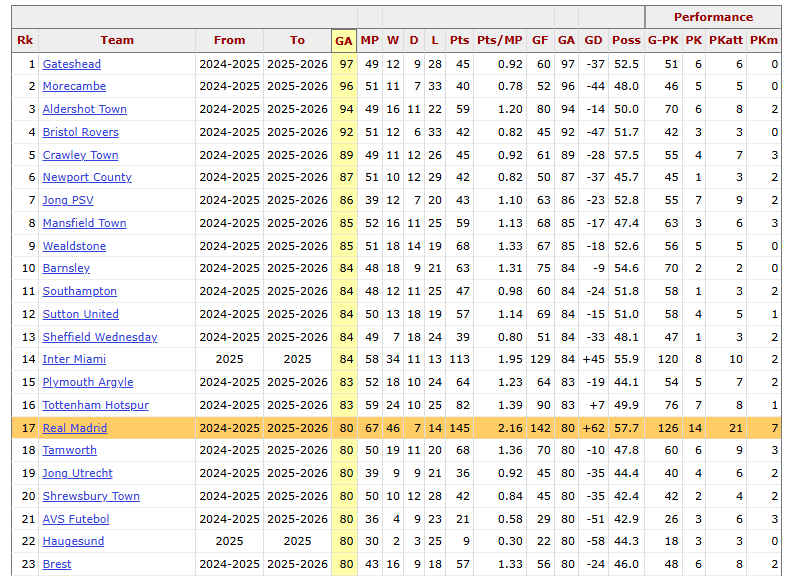This screenshot has width=789, height=576.
Task: Open Plymouth Argyle team page
Action: [x=88, y=382]
